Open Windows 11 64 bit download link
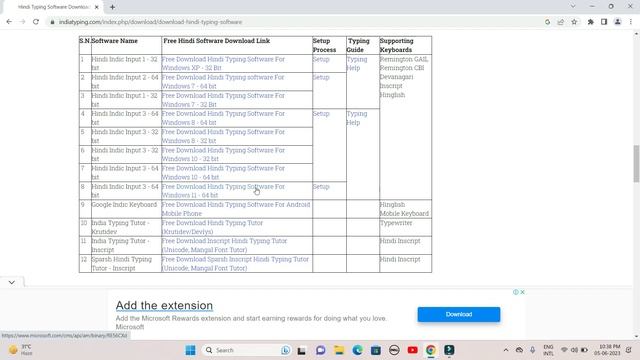640x360 pixels. tap(223, 191)
